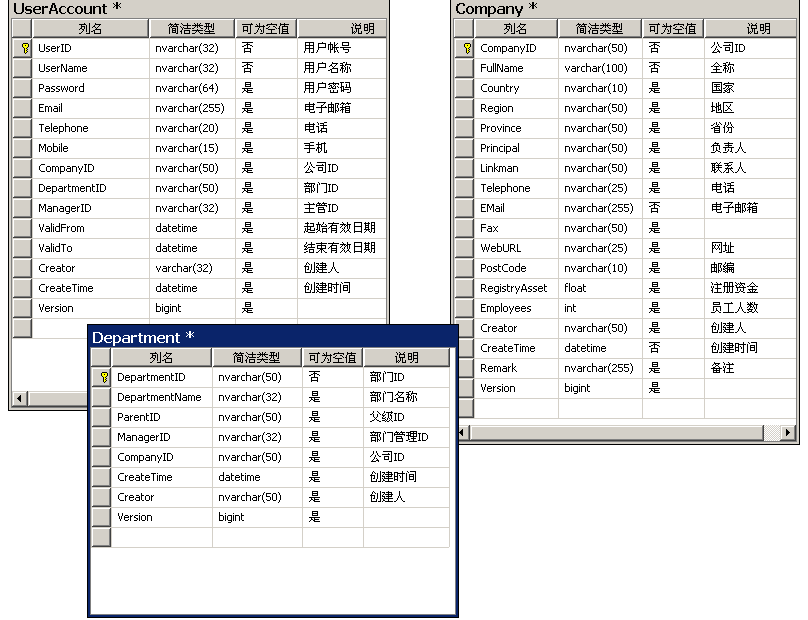Click the right arrow of Company's horizontal scrollbar
Viewport: 808px width, 620px height.
[x=790, y=430]
